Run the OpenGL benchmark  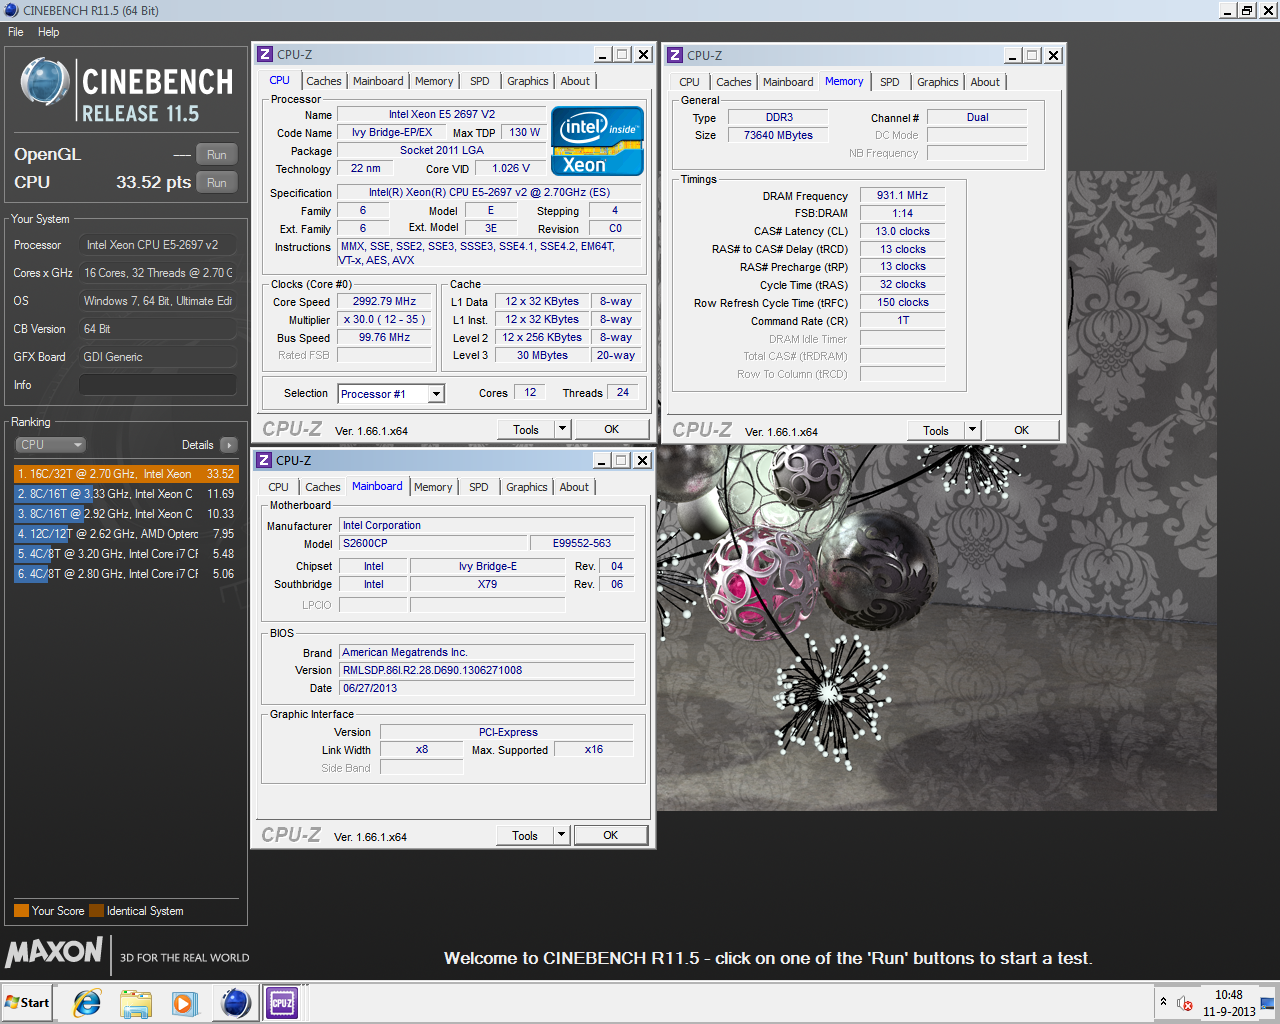[x=217, y=155]
